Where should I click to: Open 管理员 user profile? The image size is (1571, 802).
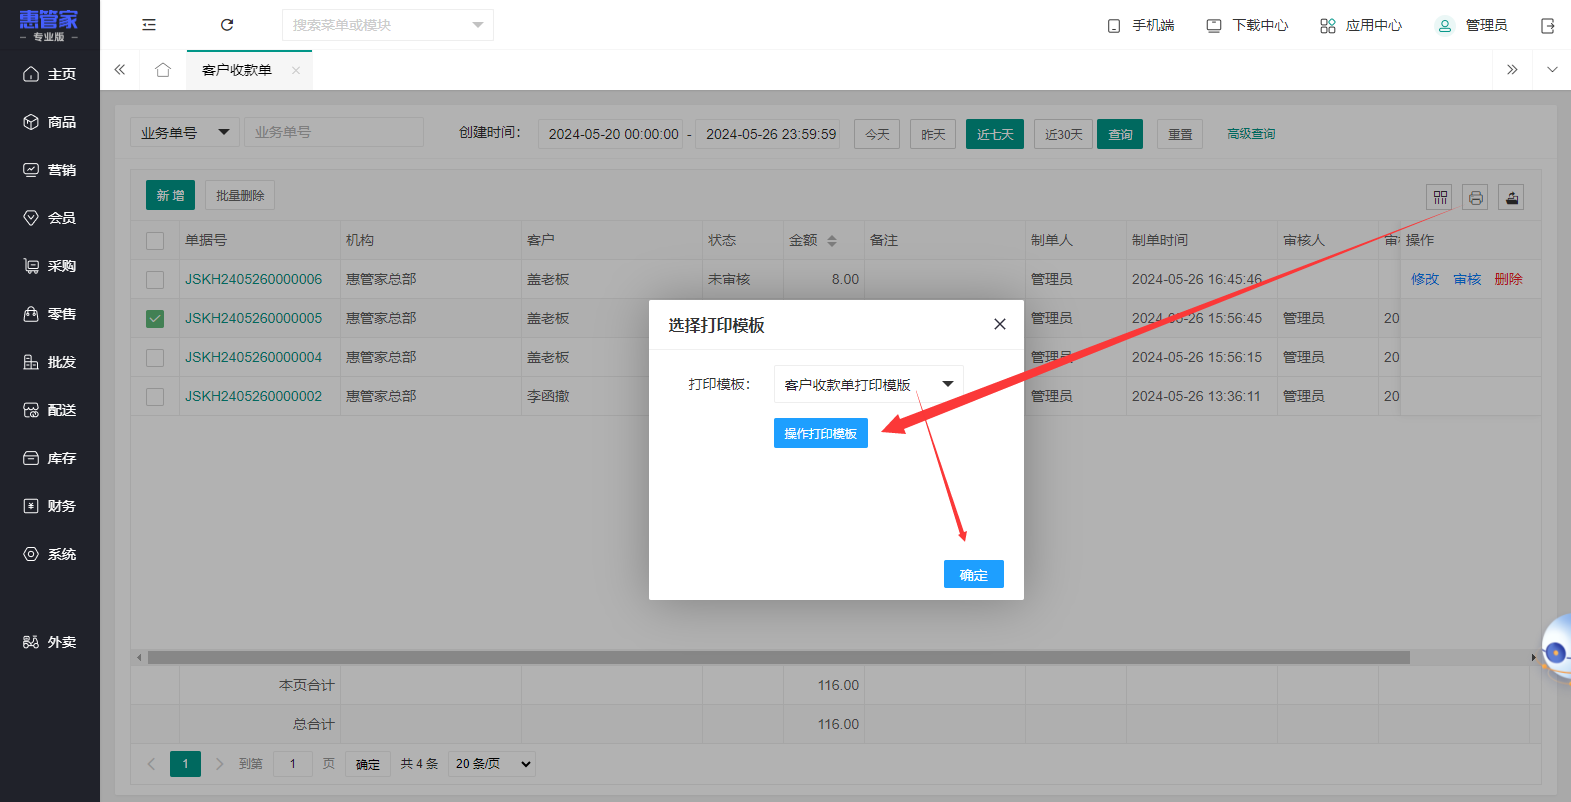[x=1472, y=25]
